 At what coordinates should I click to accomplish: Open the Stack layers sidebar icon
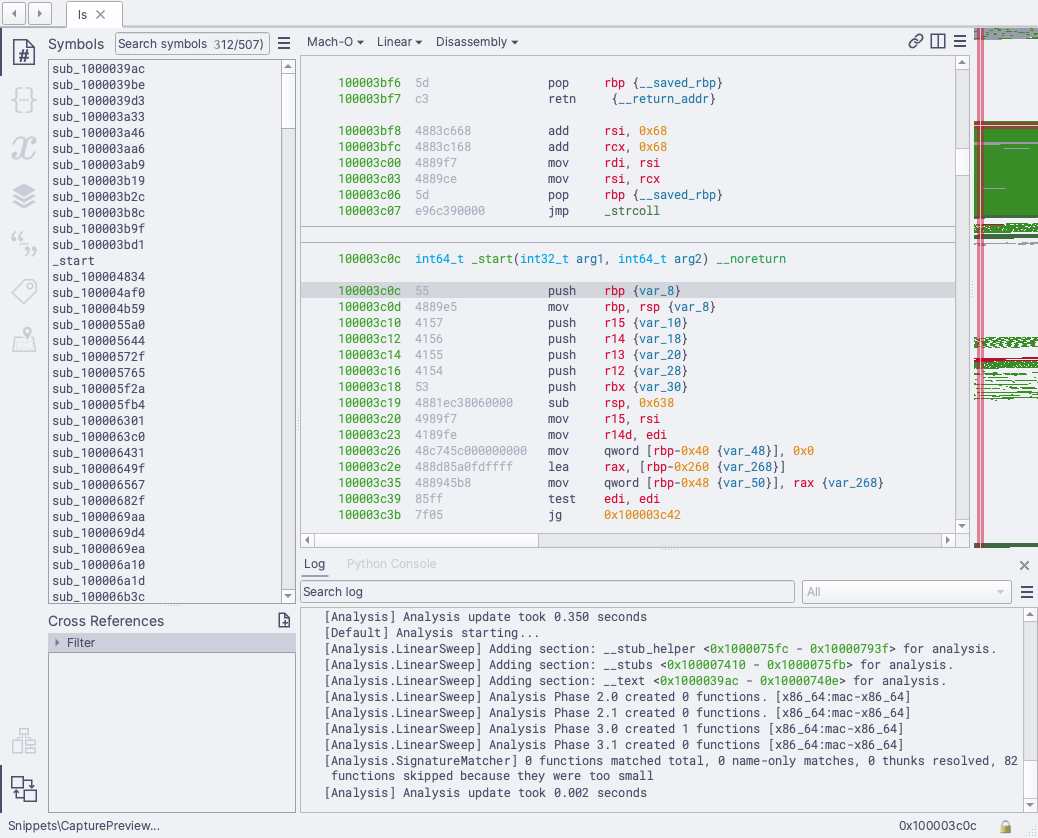pyautogui.click(x=24, y=196)
